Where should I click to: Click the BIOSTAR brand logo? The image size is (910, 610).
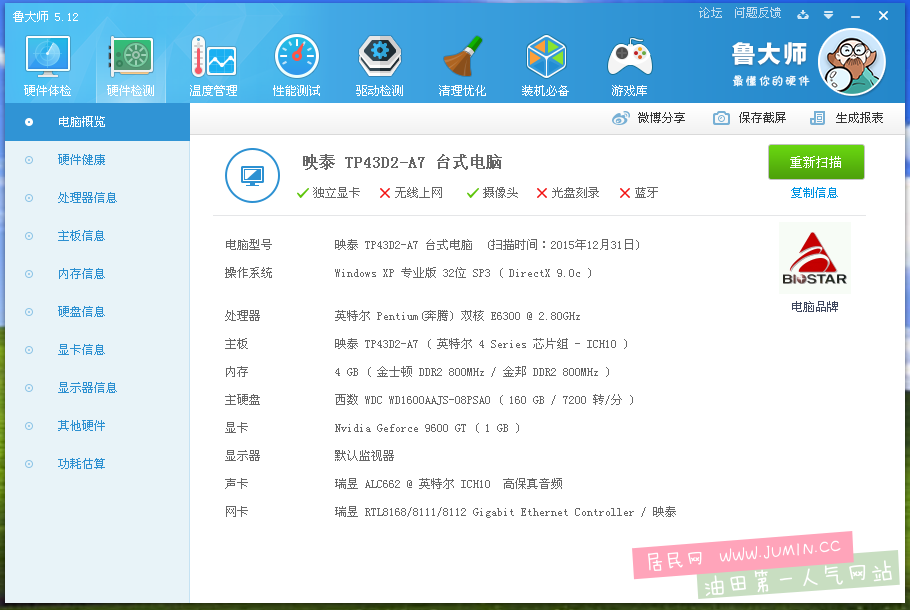coord(814,258)
